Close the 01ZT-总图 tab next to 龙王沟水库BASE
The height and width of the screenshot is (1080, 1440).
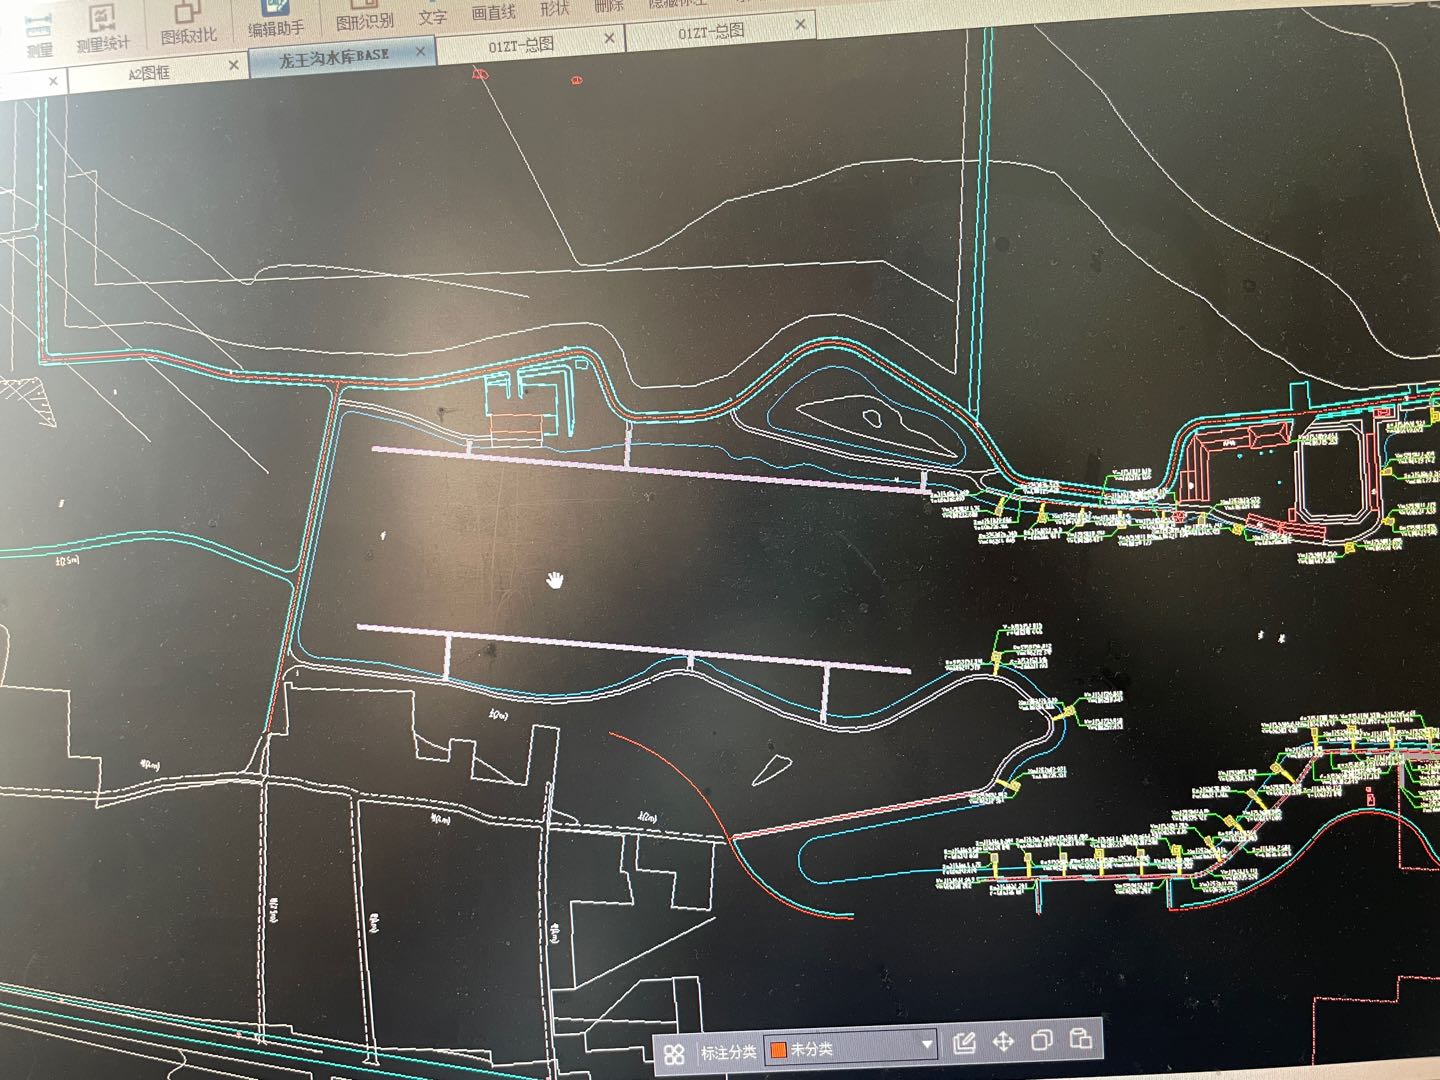pyautogui.click(x=609, y=38)
